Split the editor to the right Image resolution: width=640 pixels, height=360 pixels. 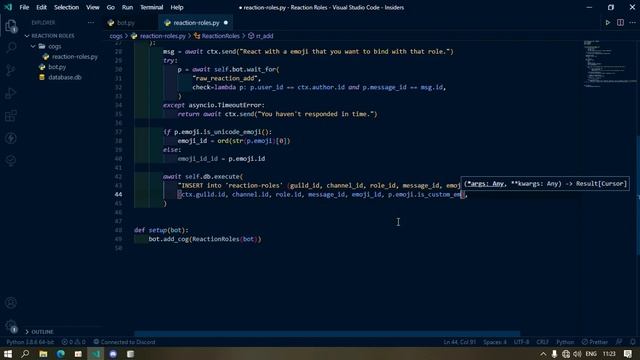(x=620, y=23)
